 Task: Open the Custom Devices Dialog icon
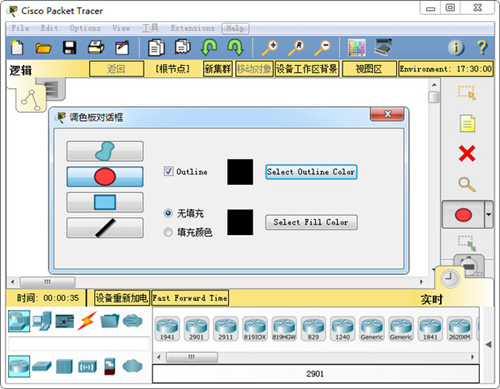point(383,47)
